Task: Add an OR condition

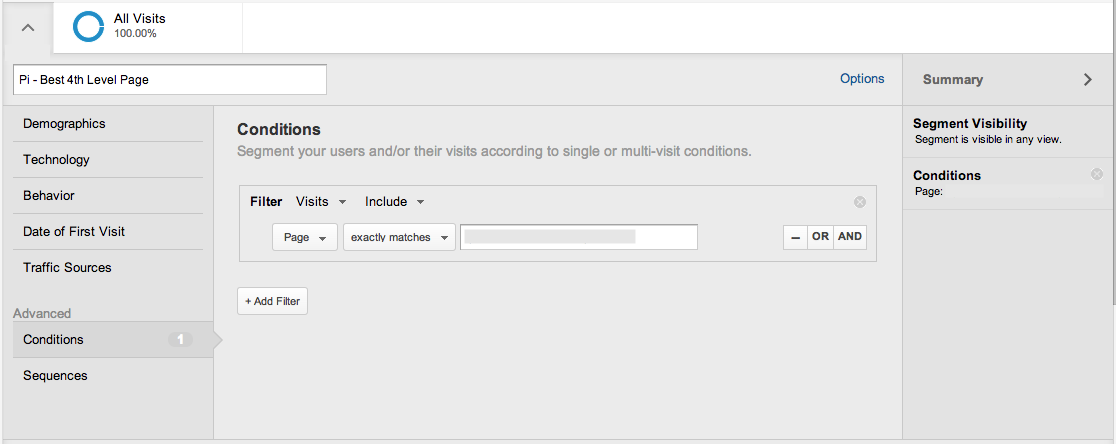Action: pos(820,237)
